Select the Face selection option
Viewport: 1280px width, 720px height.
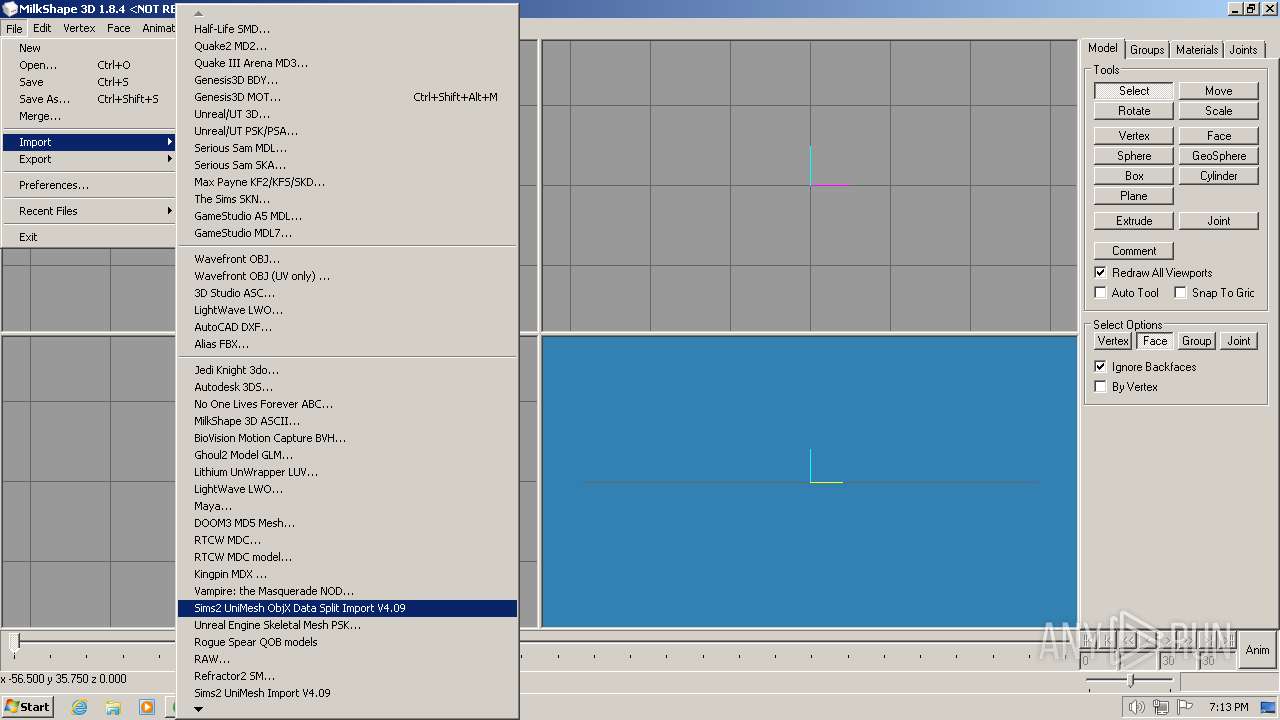click(1155, 341)
